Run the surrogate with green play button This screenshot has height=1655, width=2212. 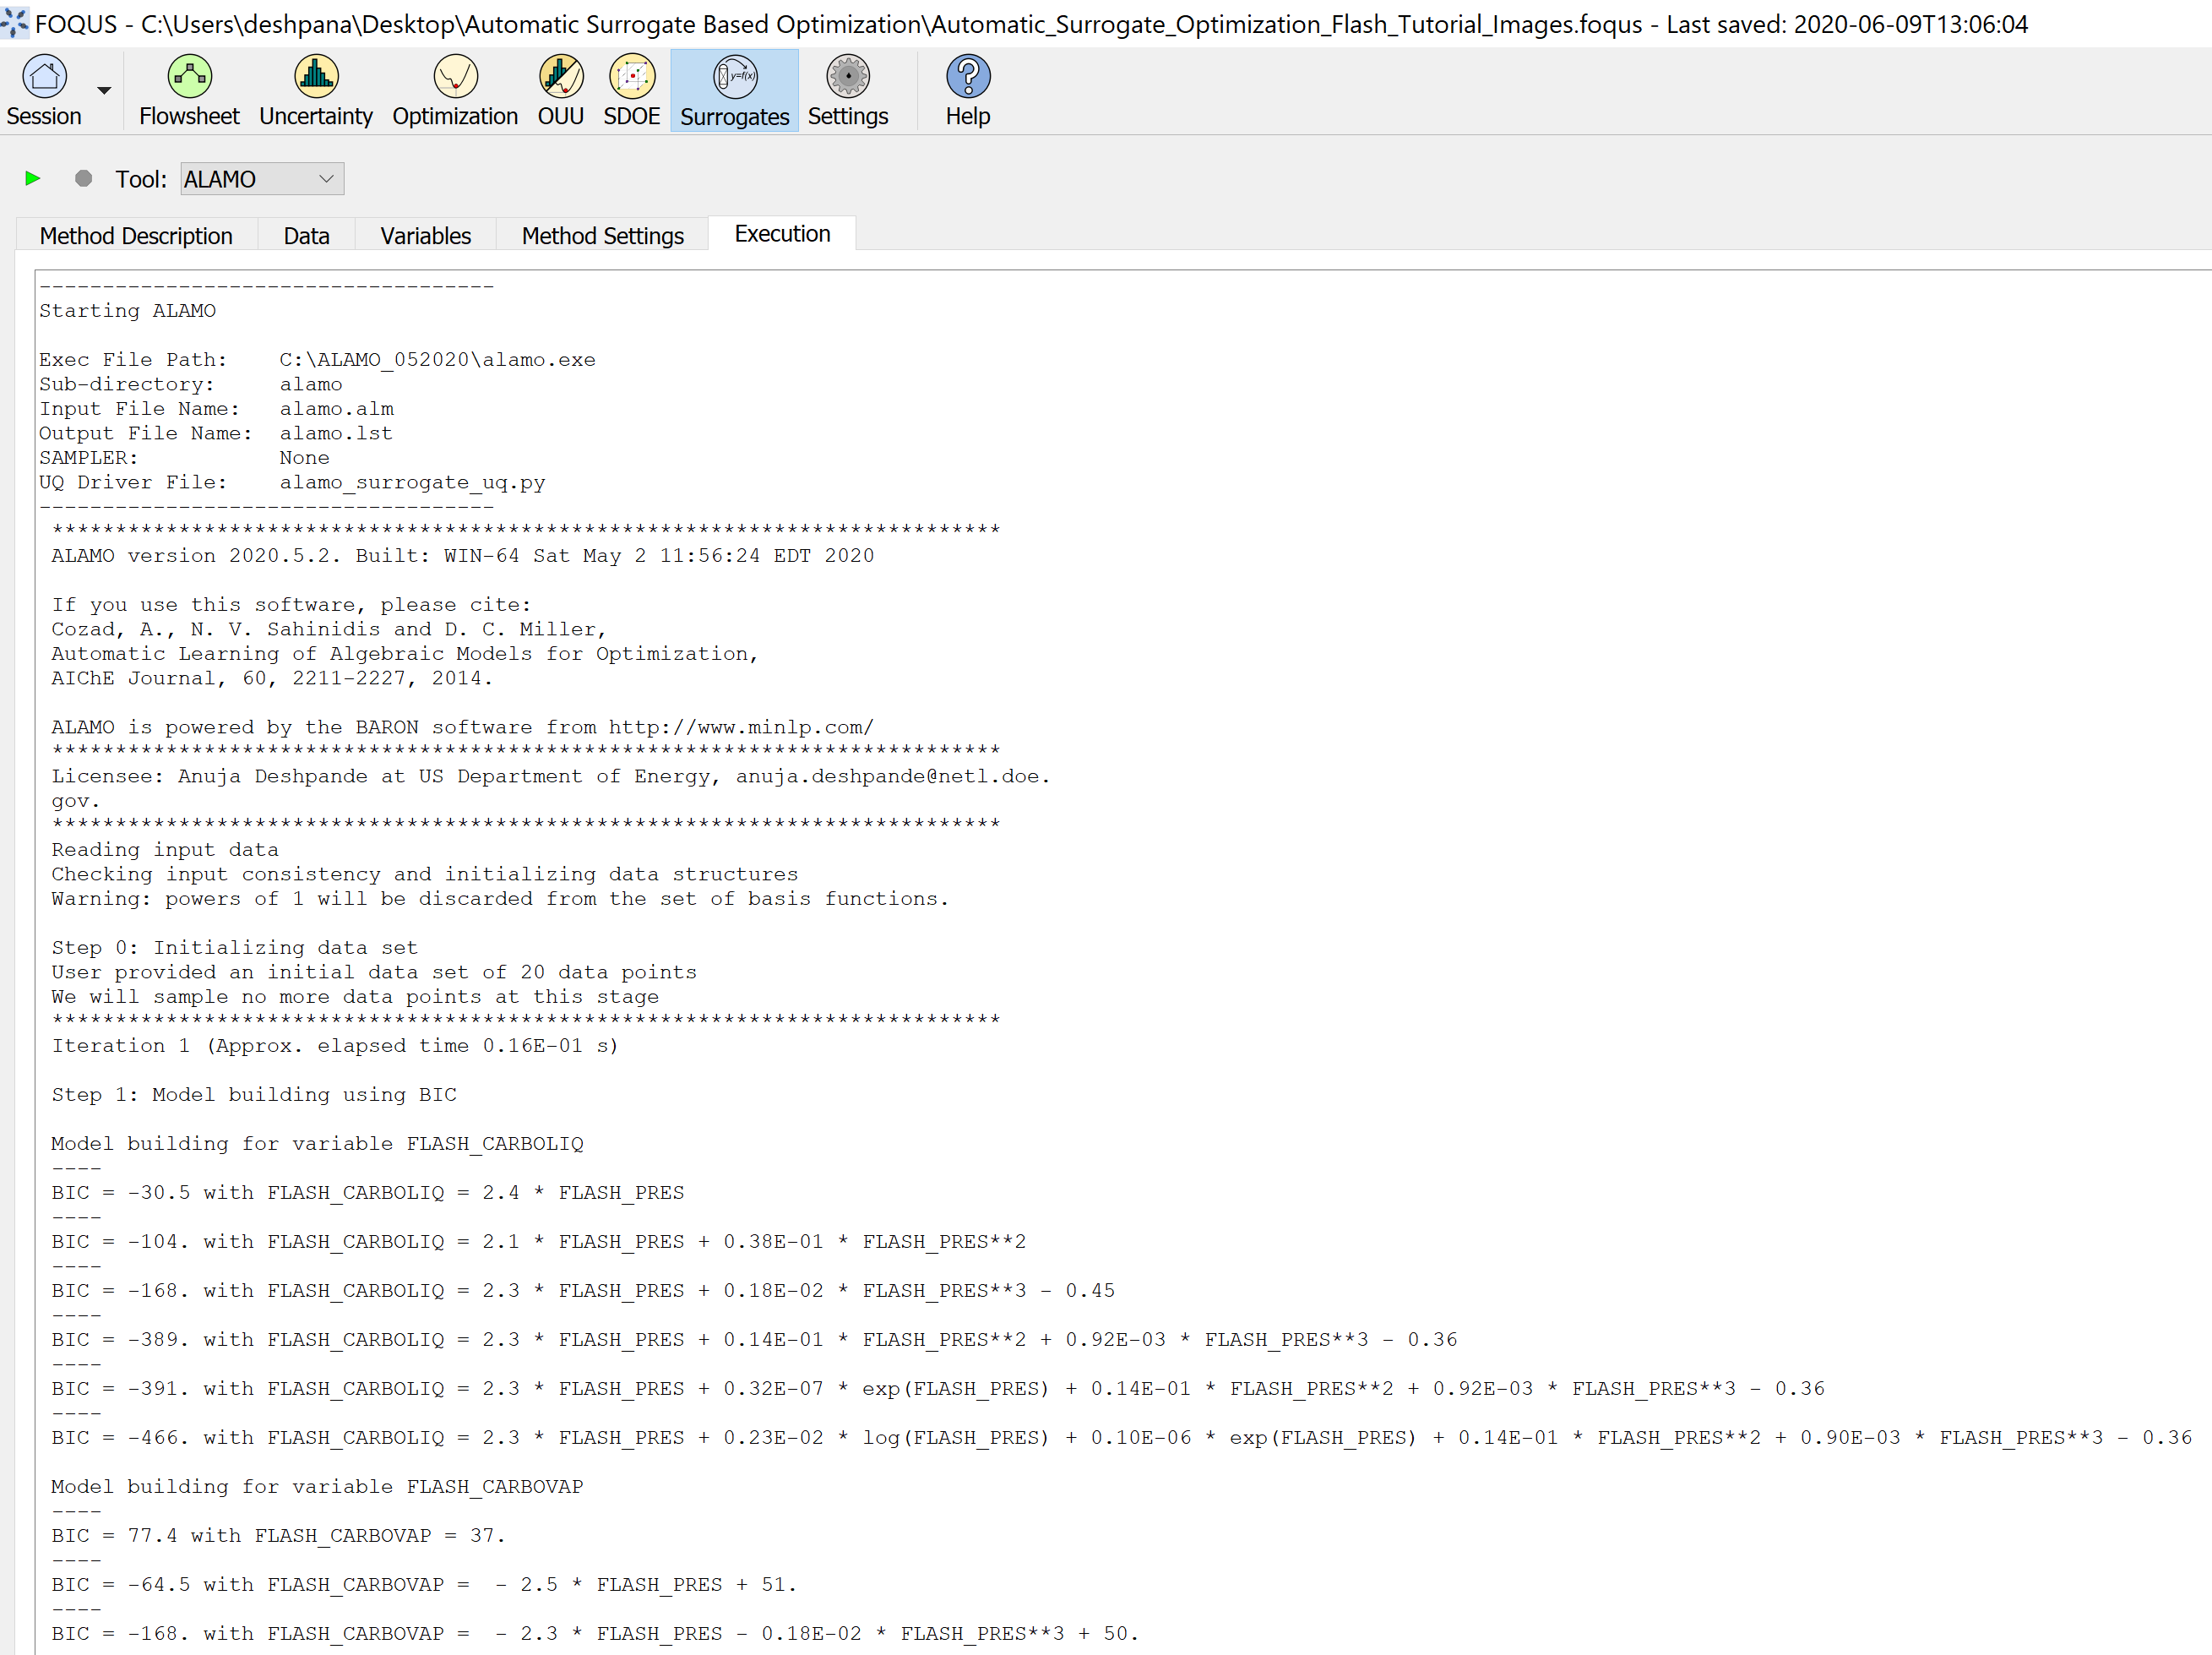click(33, 179)
